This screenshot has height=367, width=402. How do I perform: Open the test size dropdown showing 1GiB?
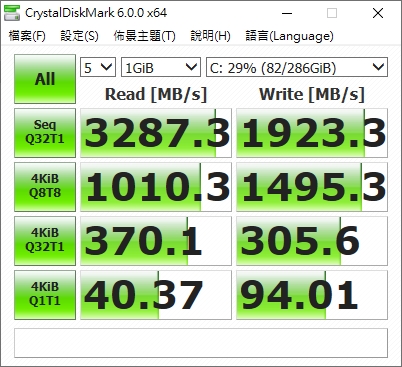[x=161, y=67]
